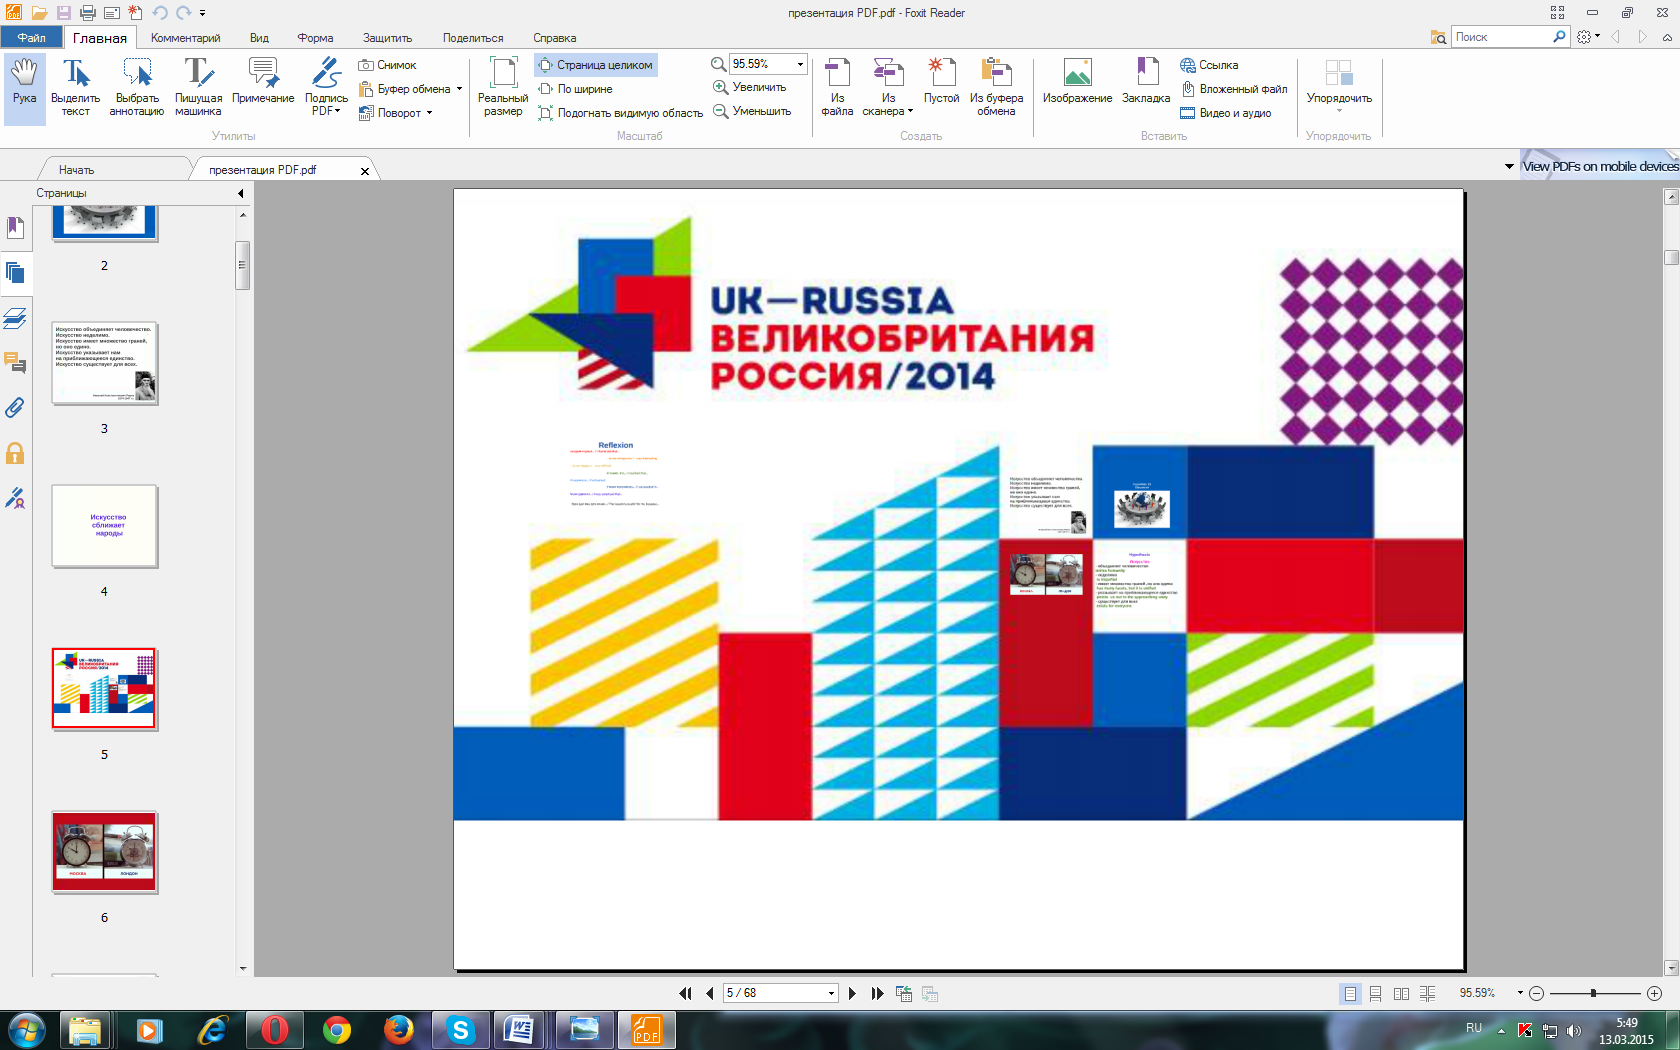Open the Security lock sidebar panel
The height and width of the screenshot is (1050, 1680).
[x=15, y=453]
